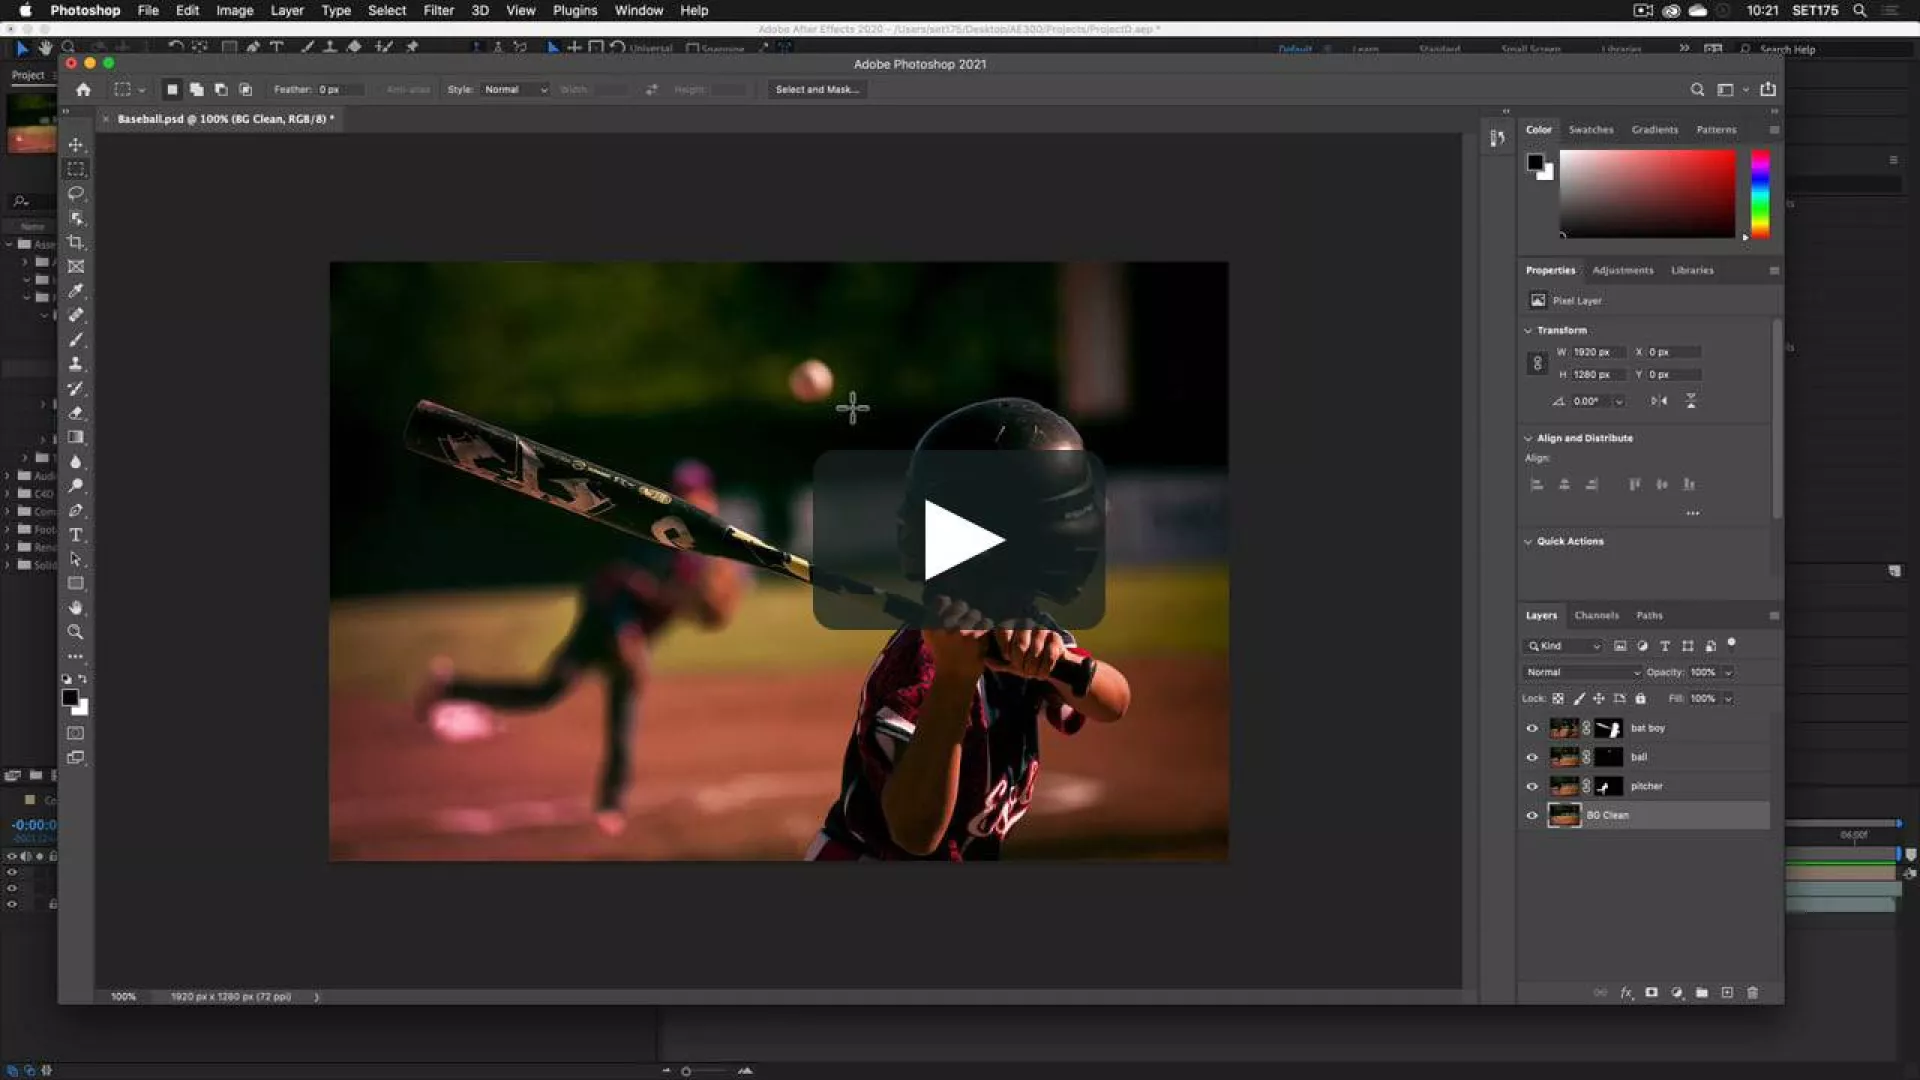The width and height of the screenshot is (1920, 1080).
Task: Click the Home icon in options bar
Action: [x=84, y=90]
